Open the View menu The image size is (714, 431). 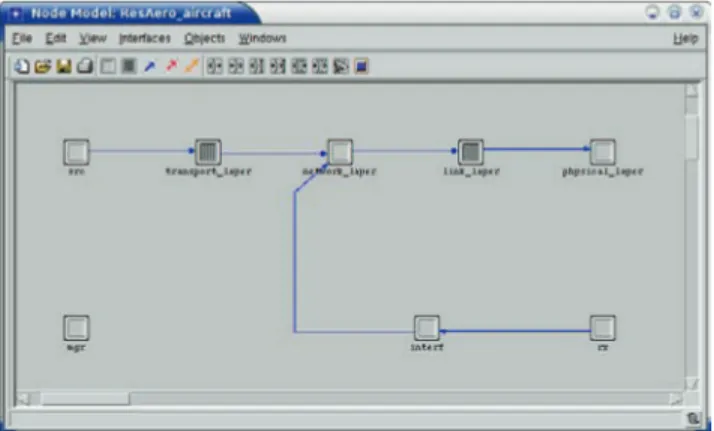click(93, 38)
